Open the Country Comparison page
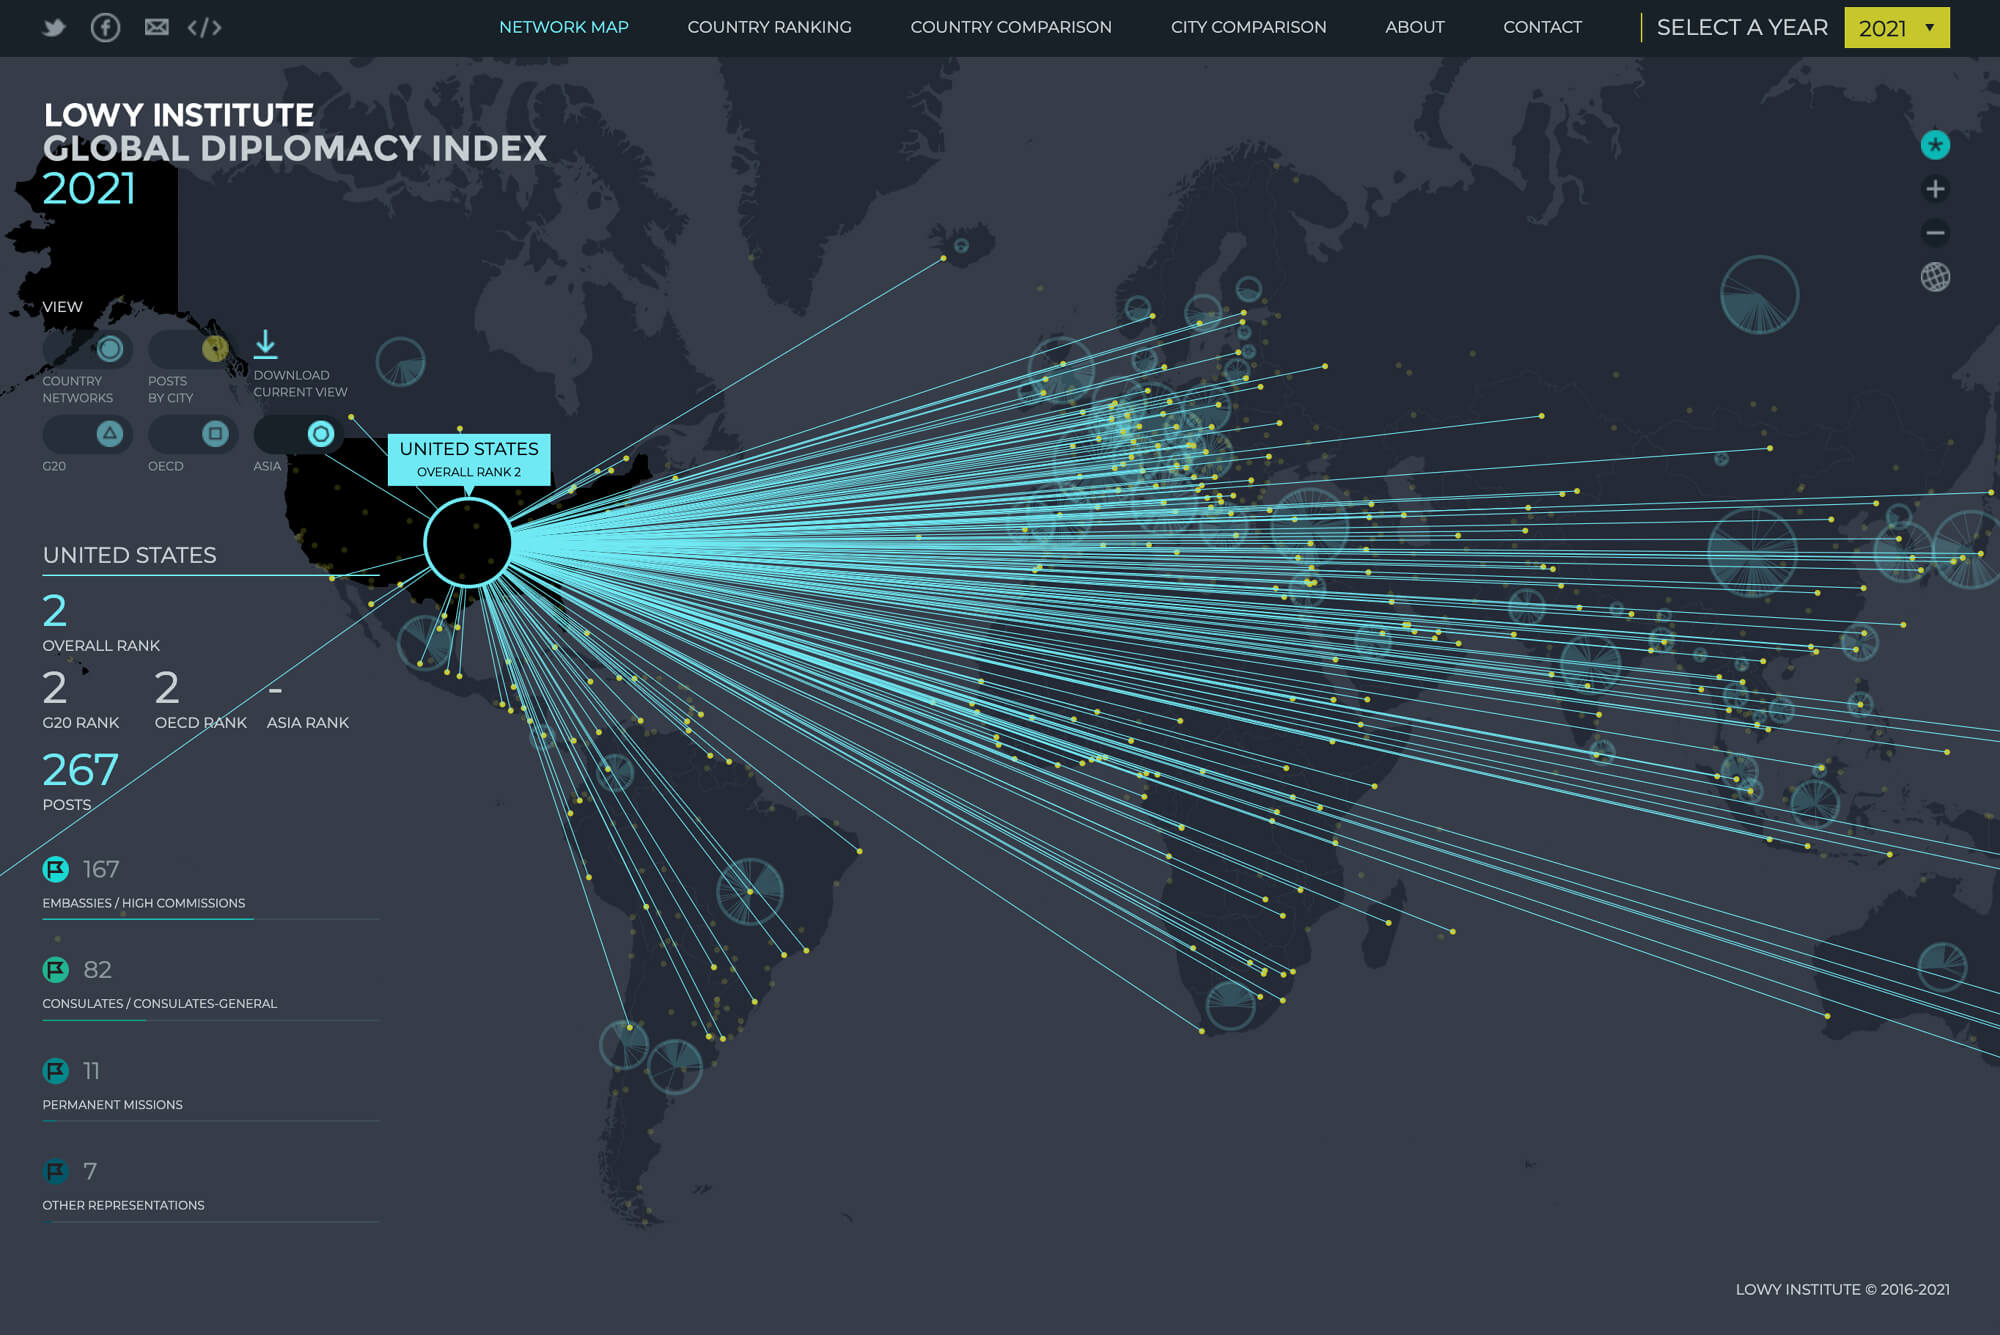 click(1011, 27)
